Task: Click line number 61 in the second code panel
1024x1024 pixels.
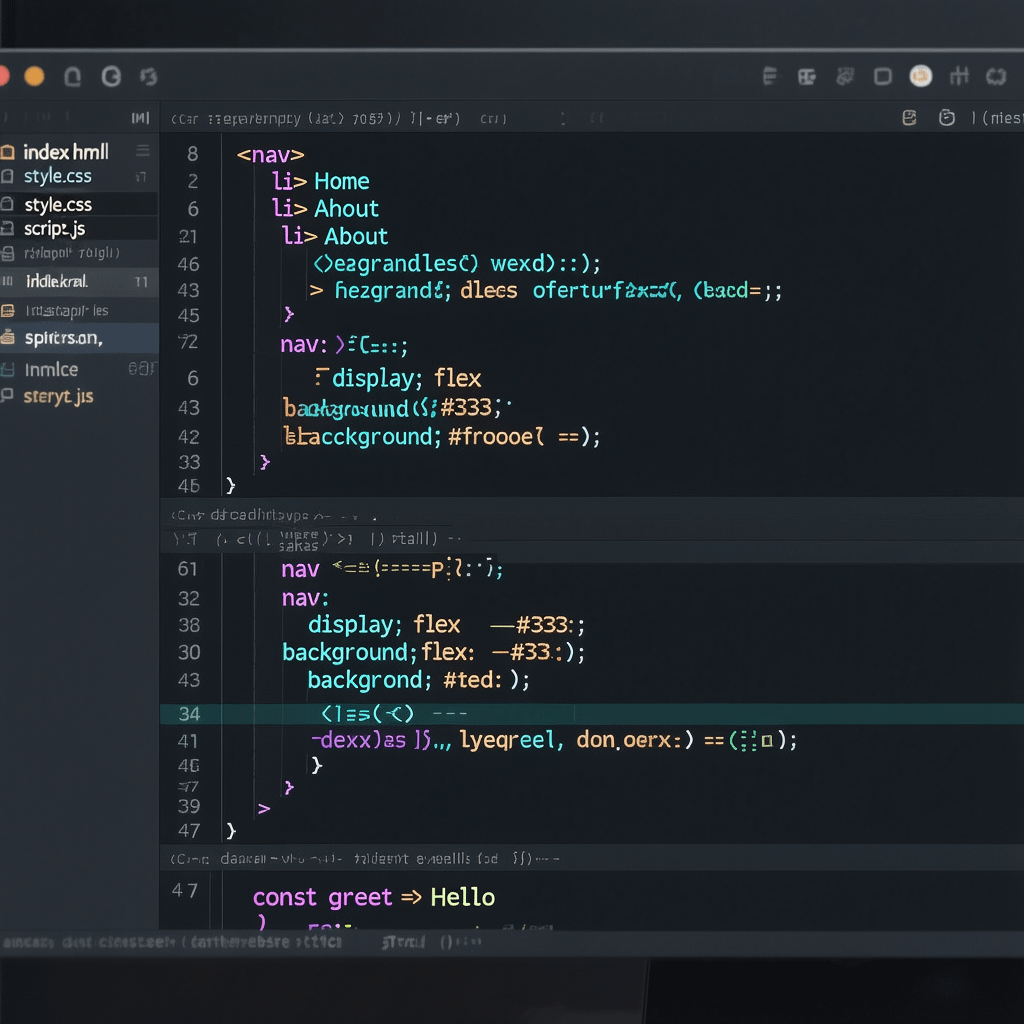Action: [x=187, y=569]
